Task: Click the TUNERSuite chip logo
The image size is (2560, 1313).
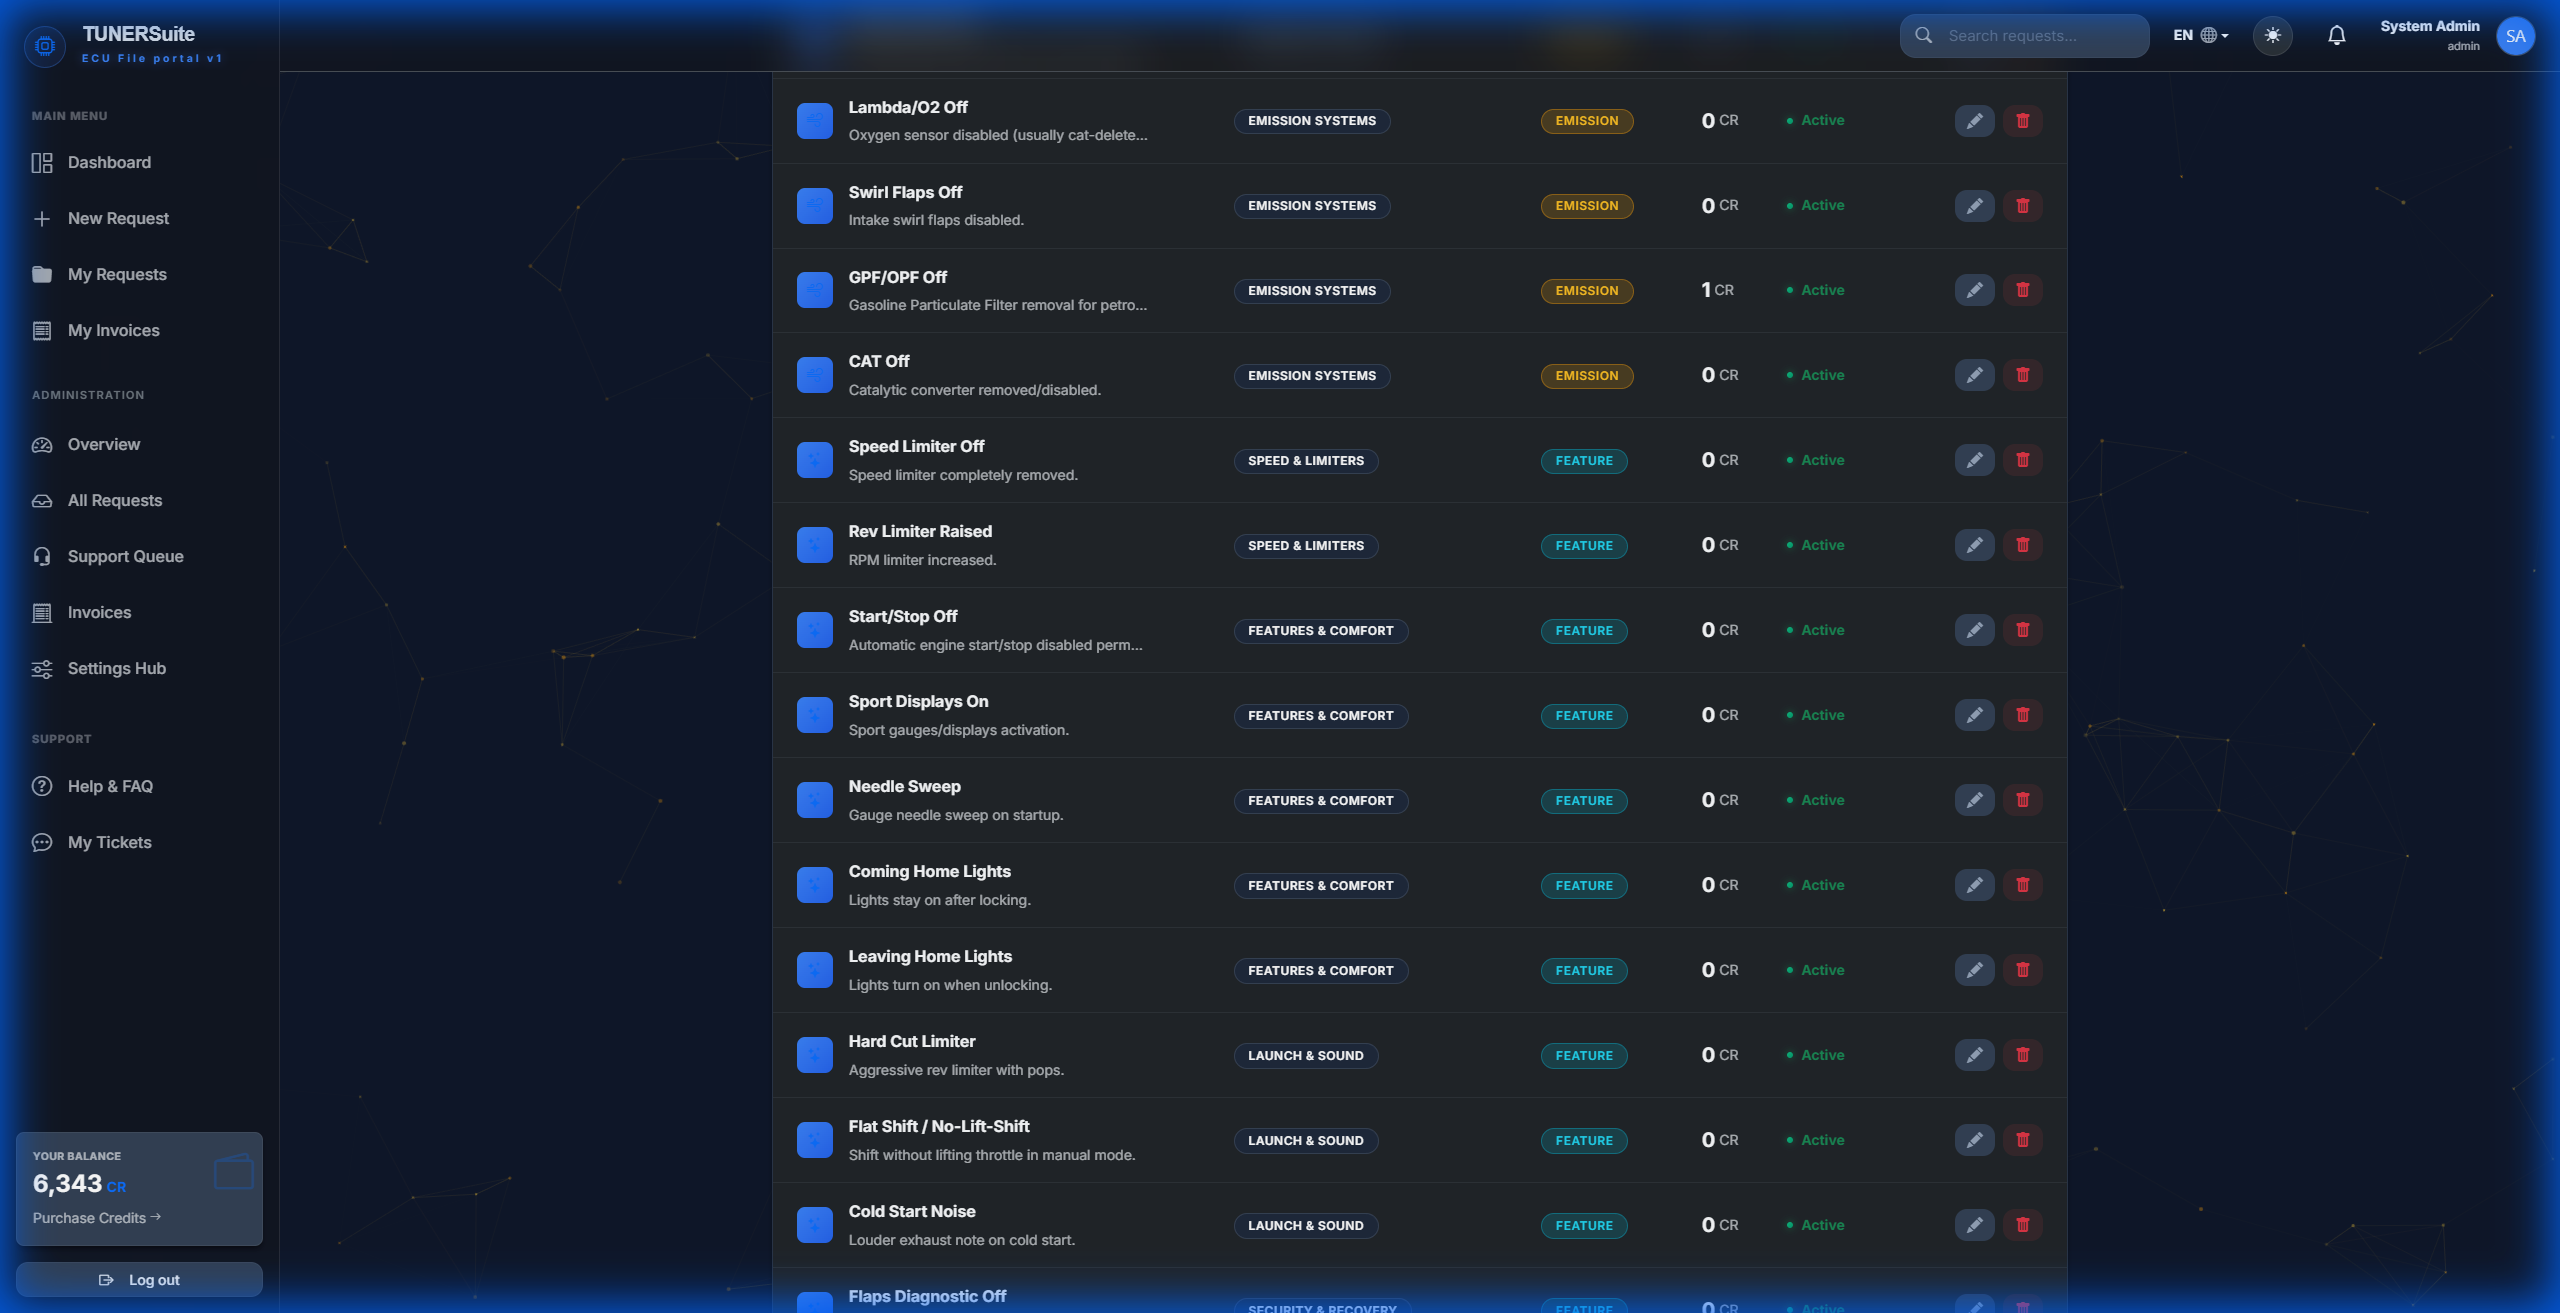Action: [x=45, y=45]
